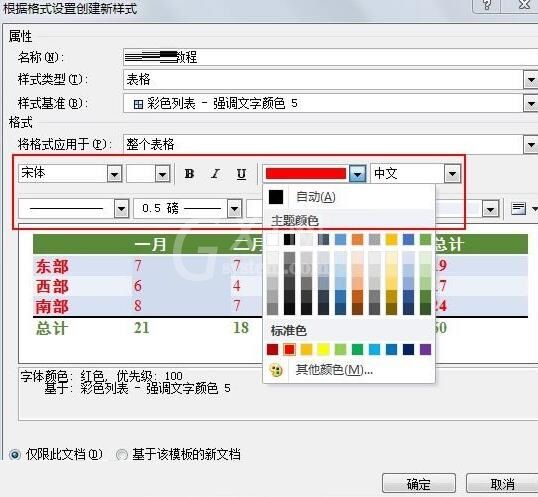Pick the standard yellow swatch

[323, 350]
